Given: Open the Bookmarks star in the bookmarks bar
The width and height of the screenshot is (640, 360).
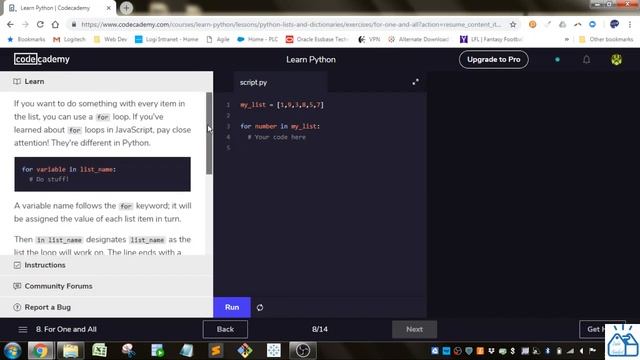Looking at the screenshot, I should click(26, 39).
